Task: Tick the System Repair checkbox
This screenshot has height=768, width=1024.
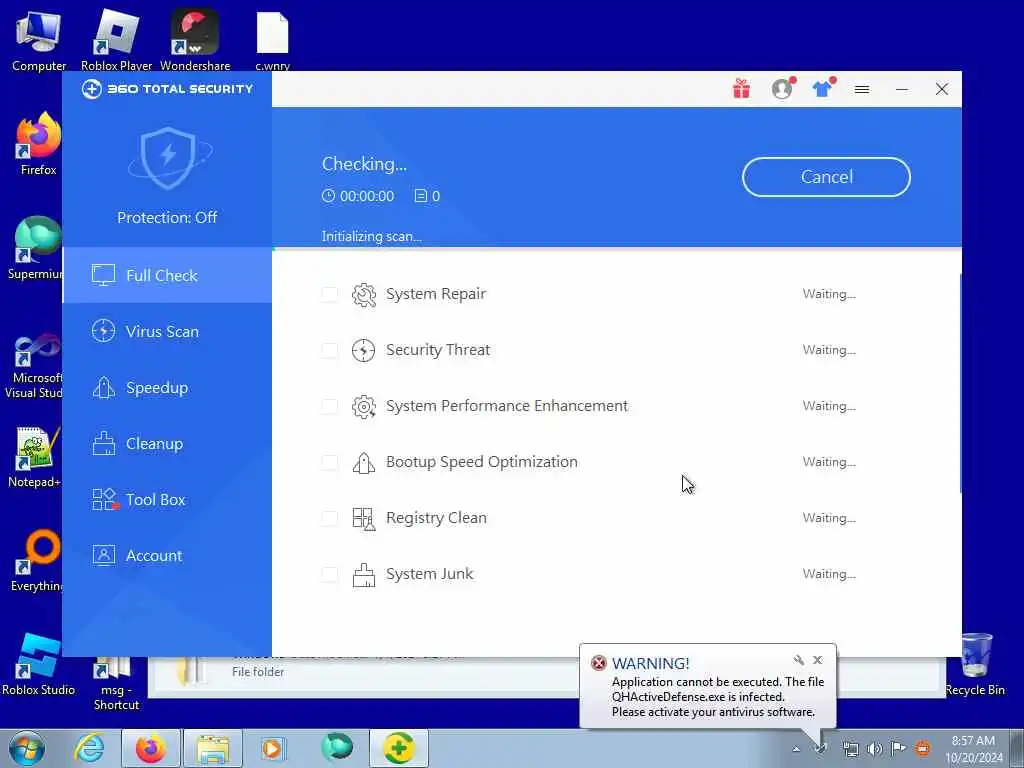Action: pyautogui.click(x=330, y=295)
